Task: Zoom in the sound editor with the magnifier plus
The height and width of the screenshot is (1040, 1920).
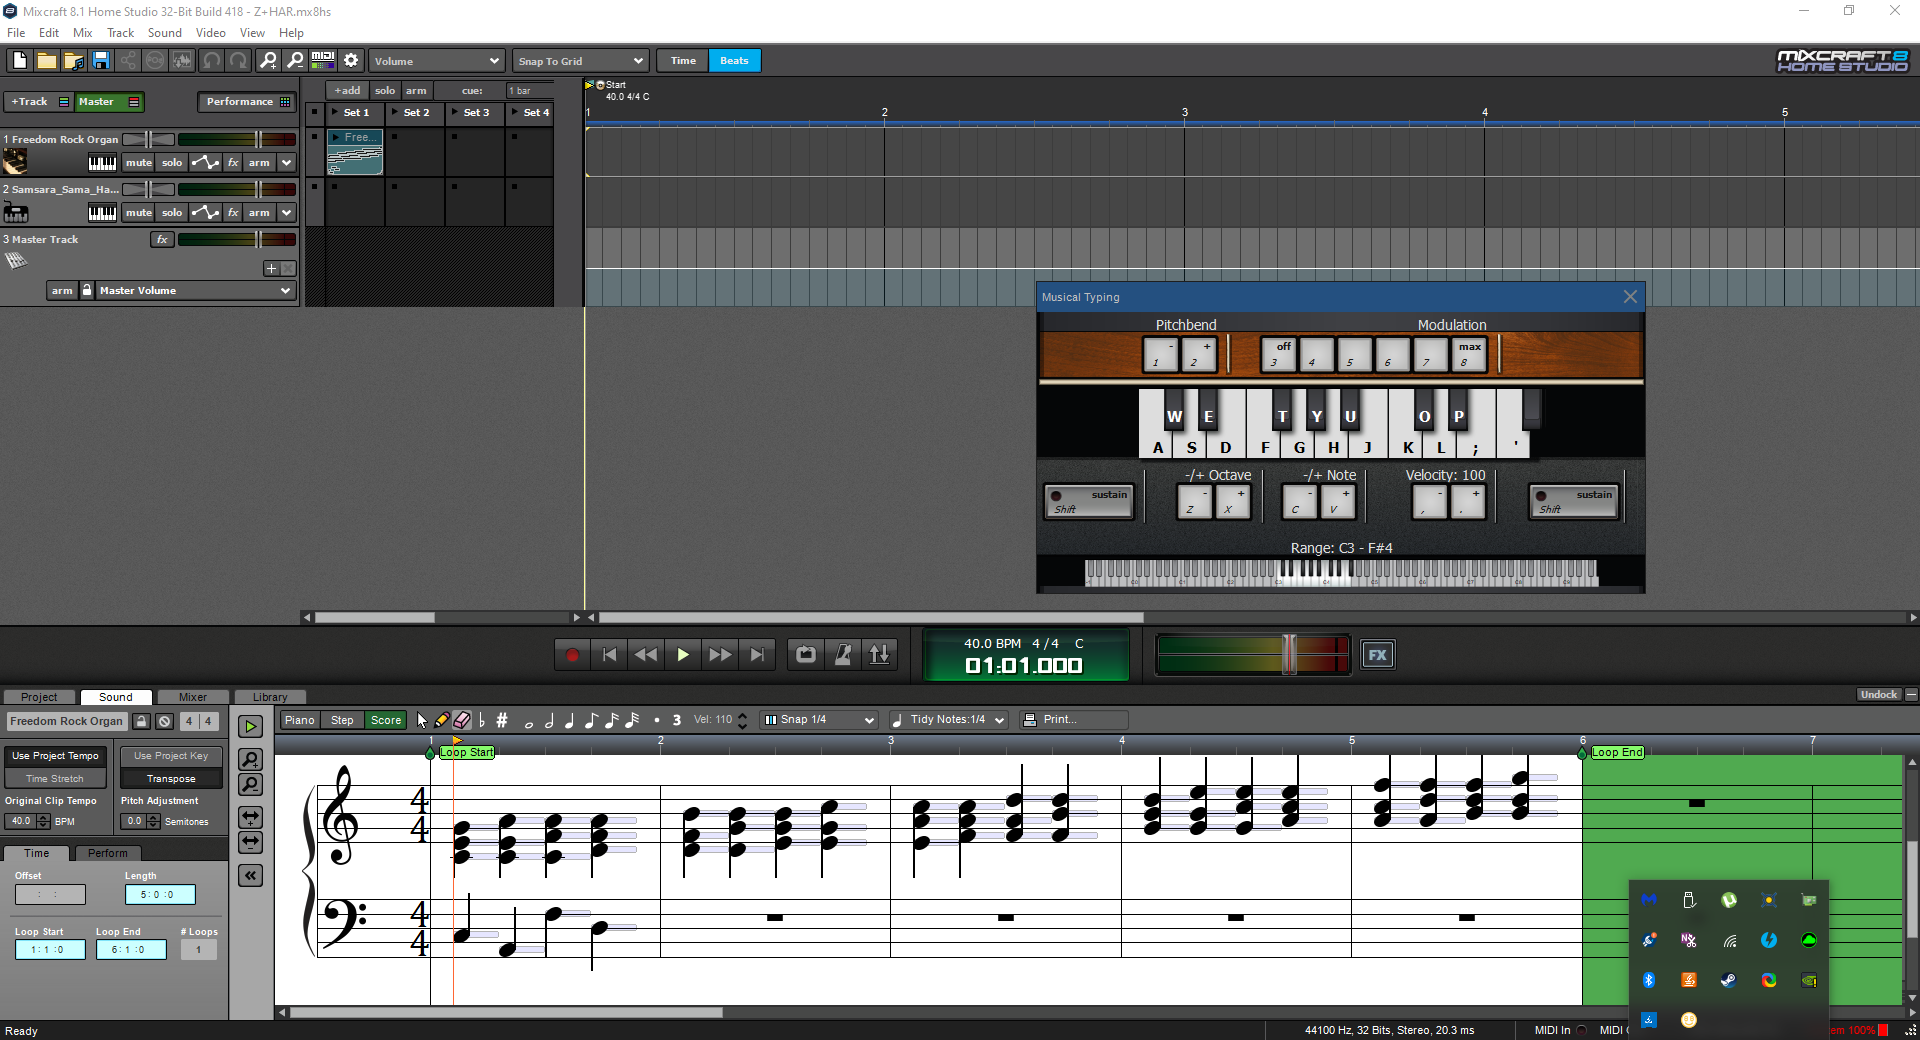Action: 251,759
